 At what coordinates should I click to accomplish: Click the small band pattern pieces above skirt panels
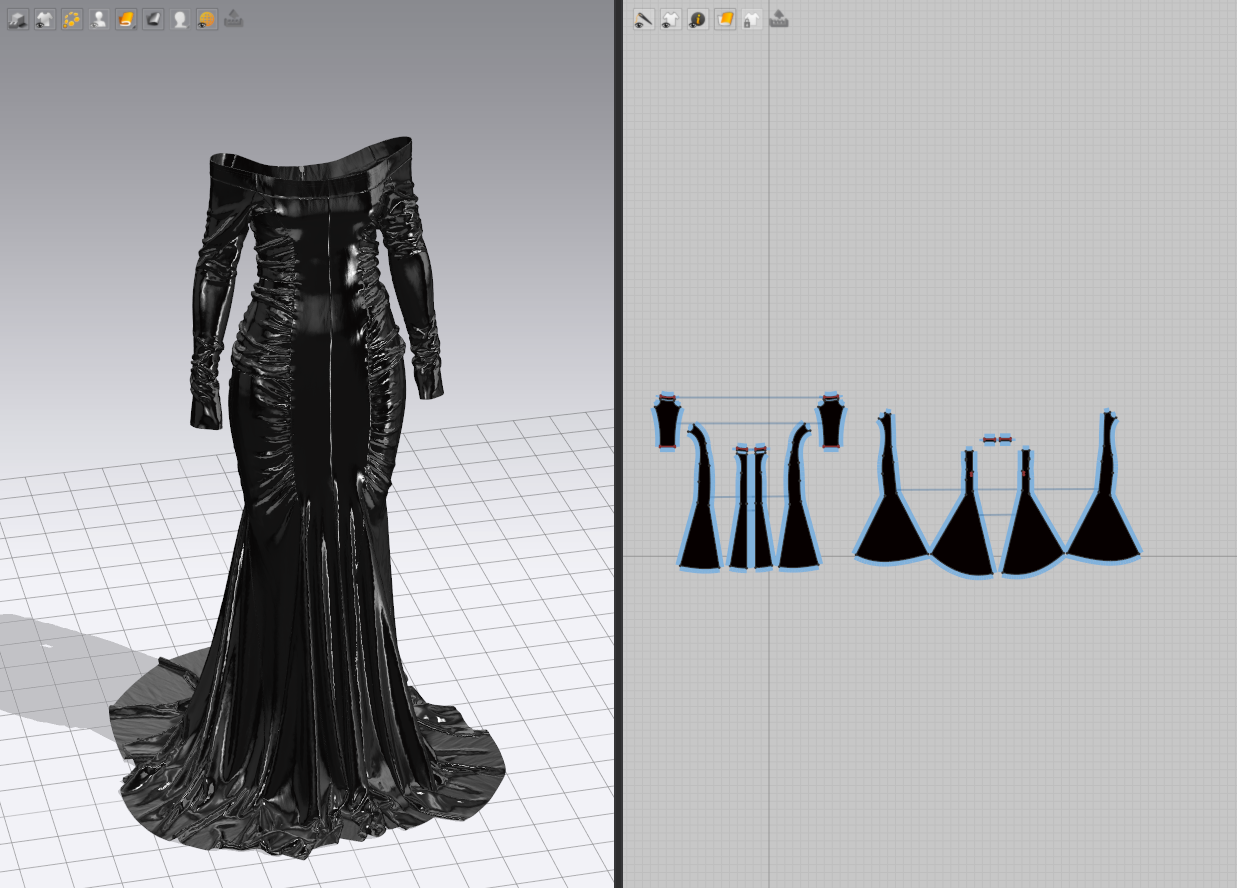tap(997, 439)
